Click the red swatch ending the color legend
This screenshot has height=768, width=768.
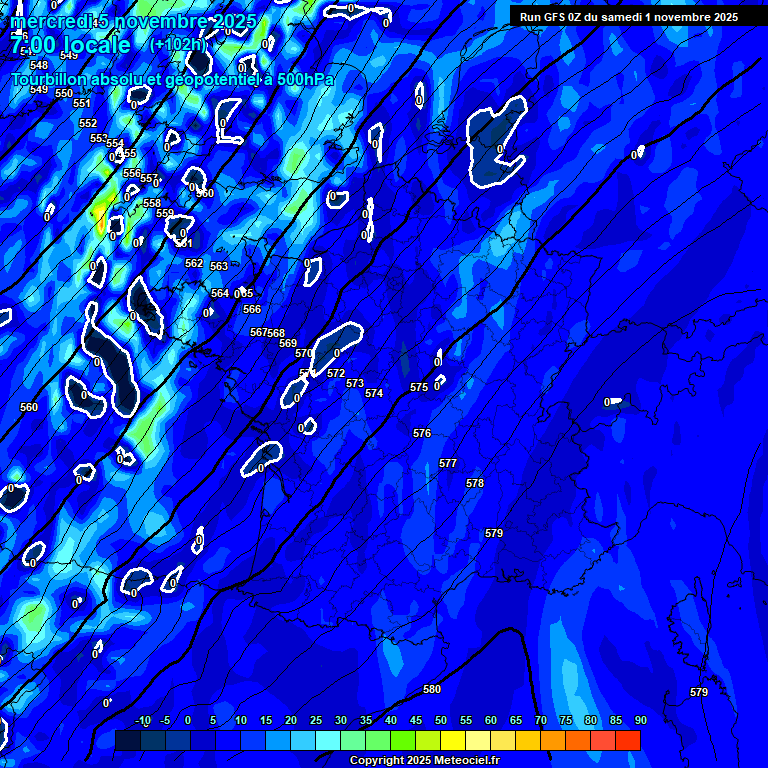[x=628, y=740]
